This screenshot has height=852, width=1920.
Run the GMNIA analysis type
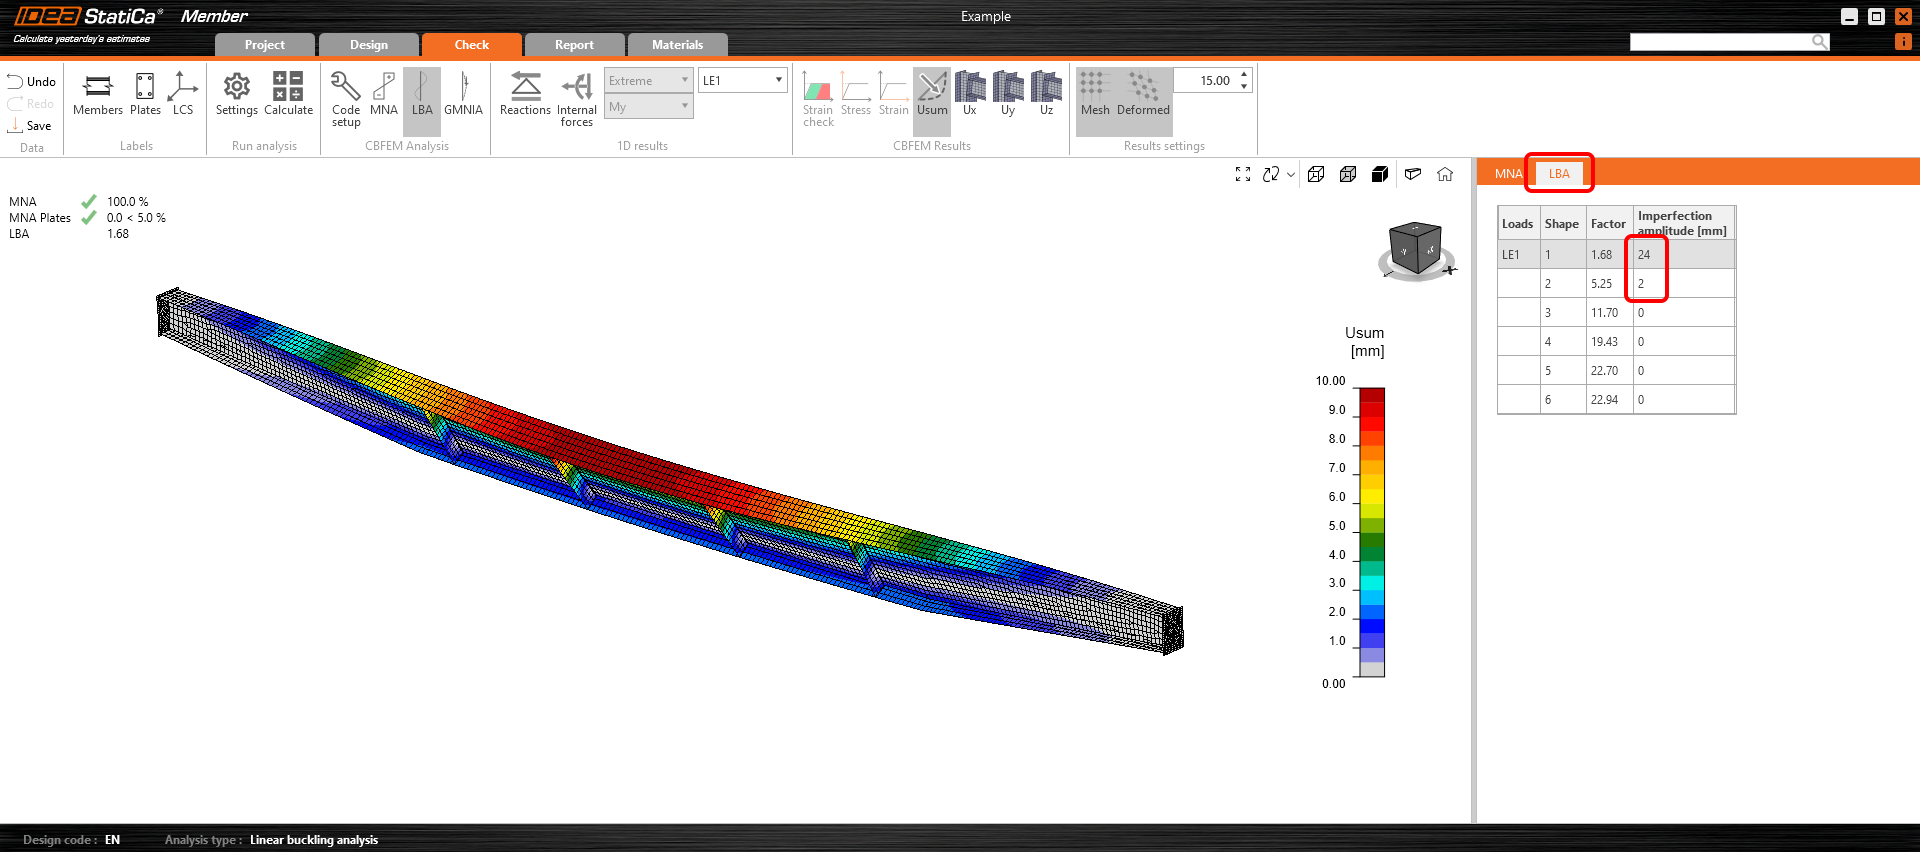coord(463,95)
